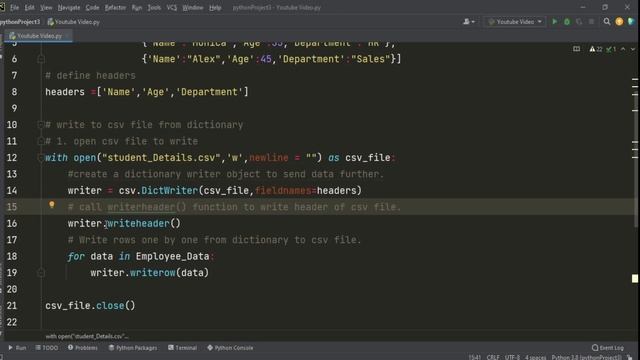Click Employee_Data on line 18
Screen dimensions: 640x360
coord(172,256)
